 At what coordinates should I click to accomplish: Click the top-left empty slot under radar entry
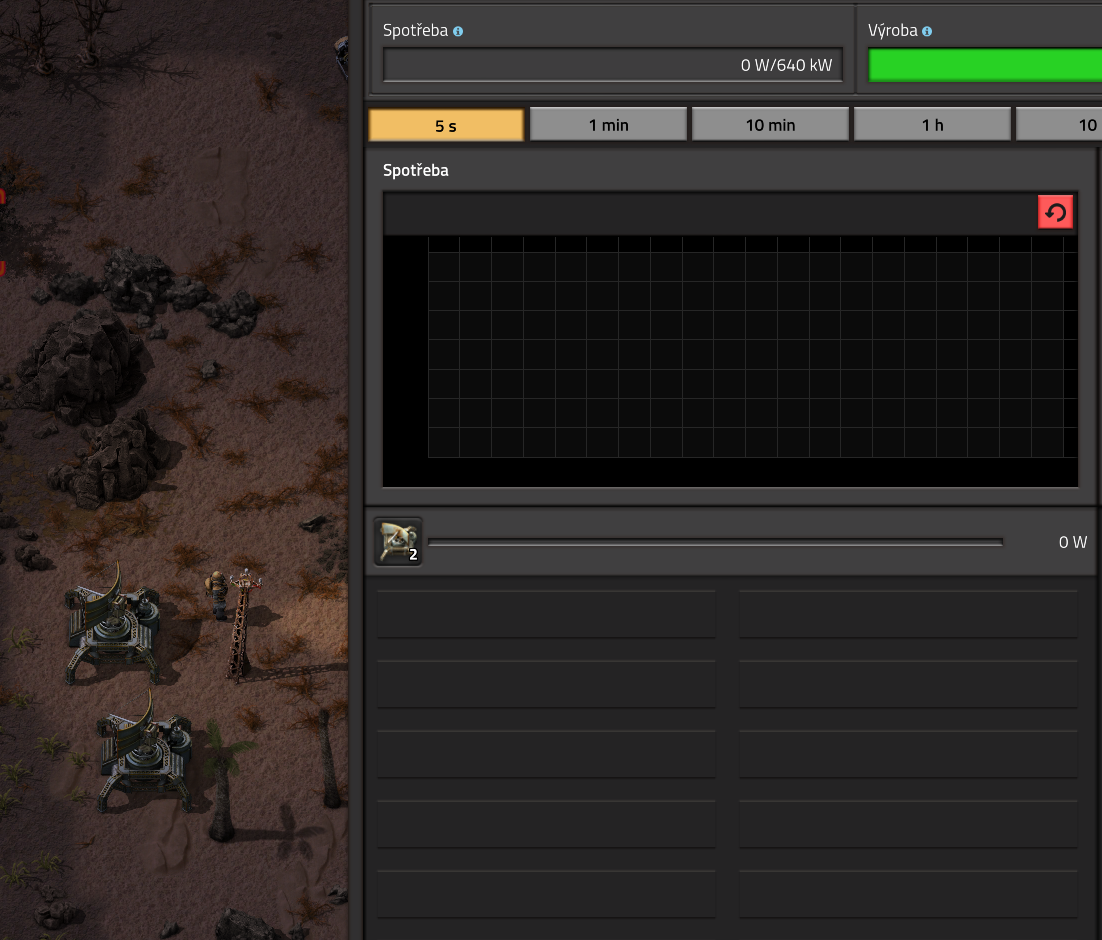tap(546, 614)
